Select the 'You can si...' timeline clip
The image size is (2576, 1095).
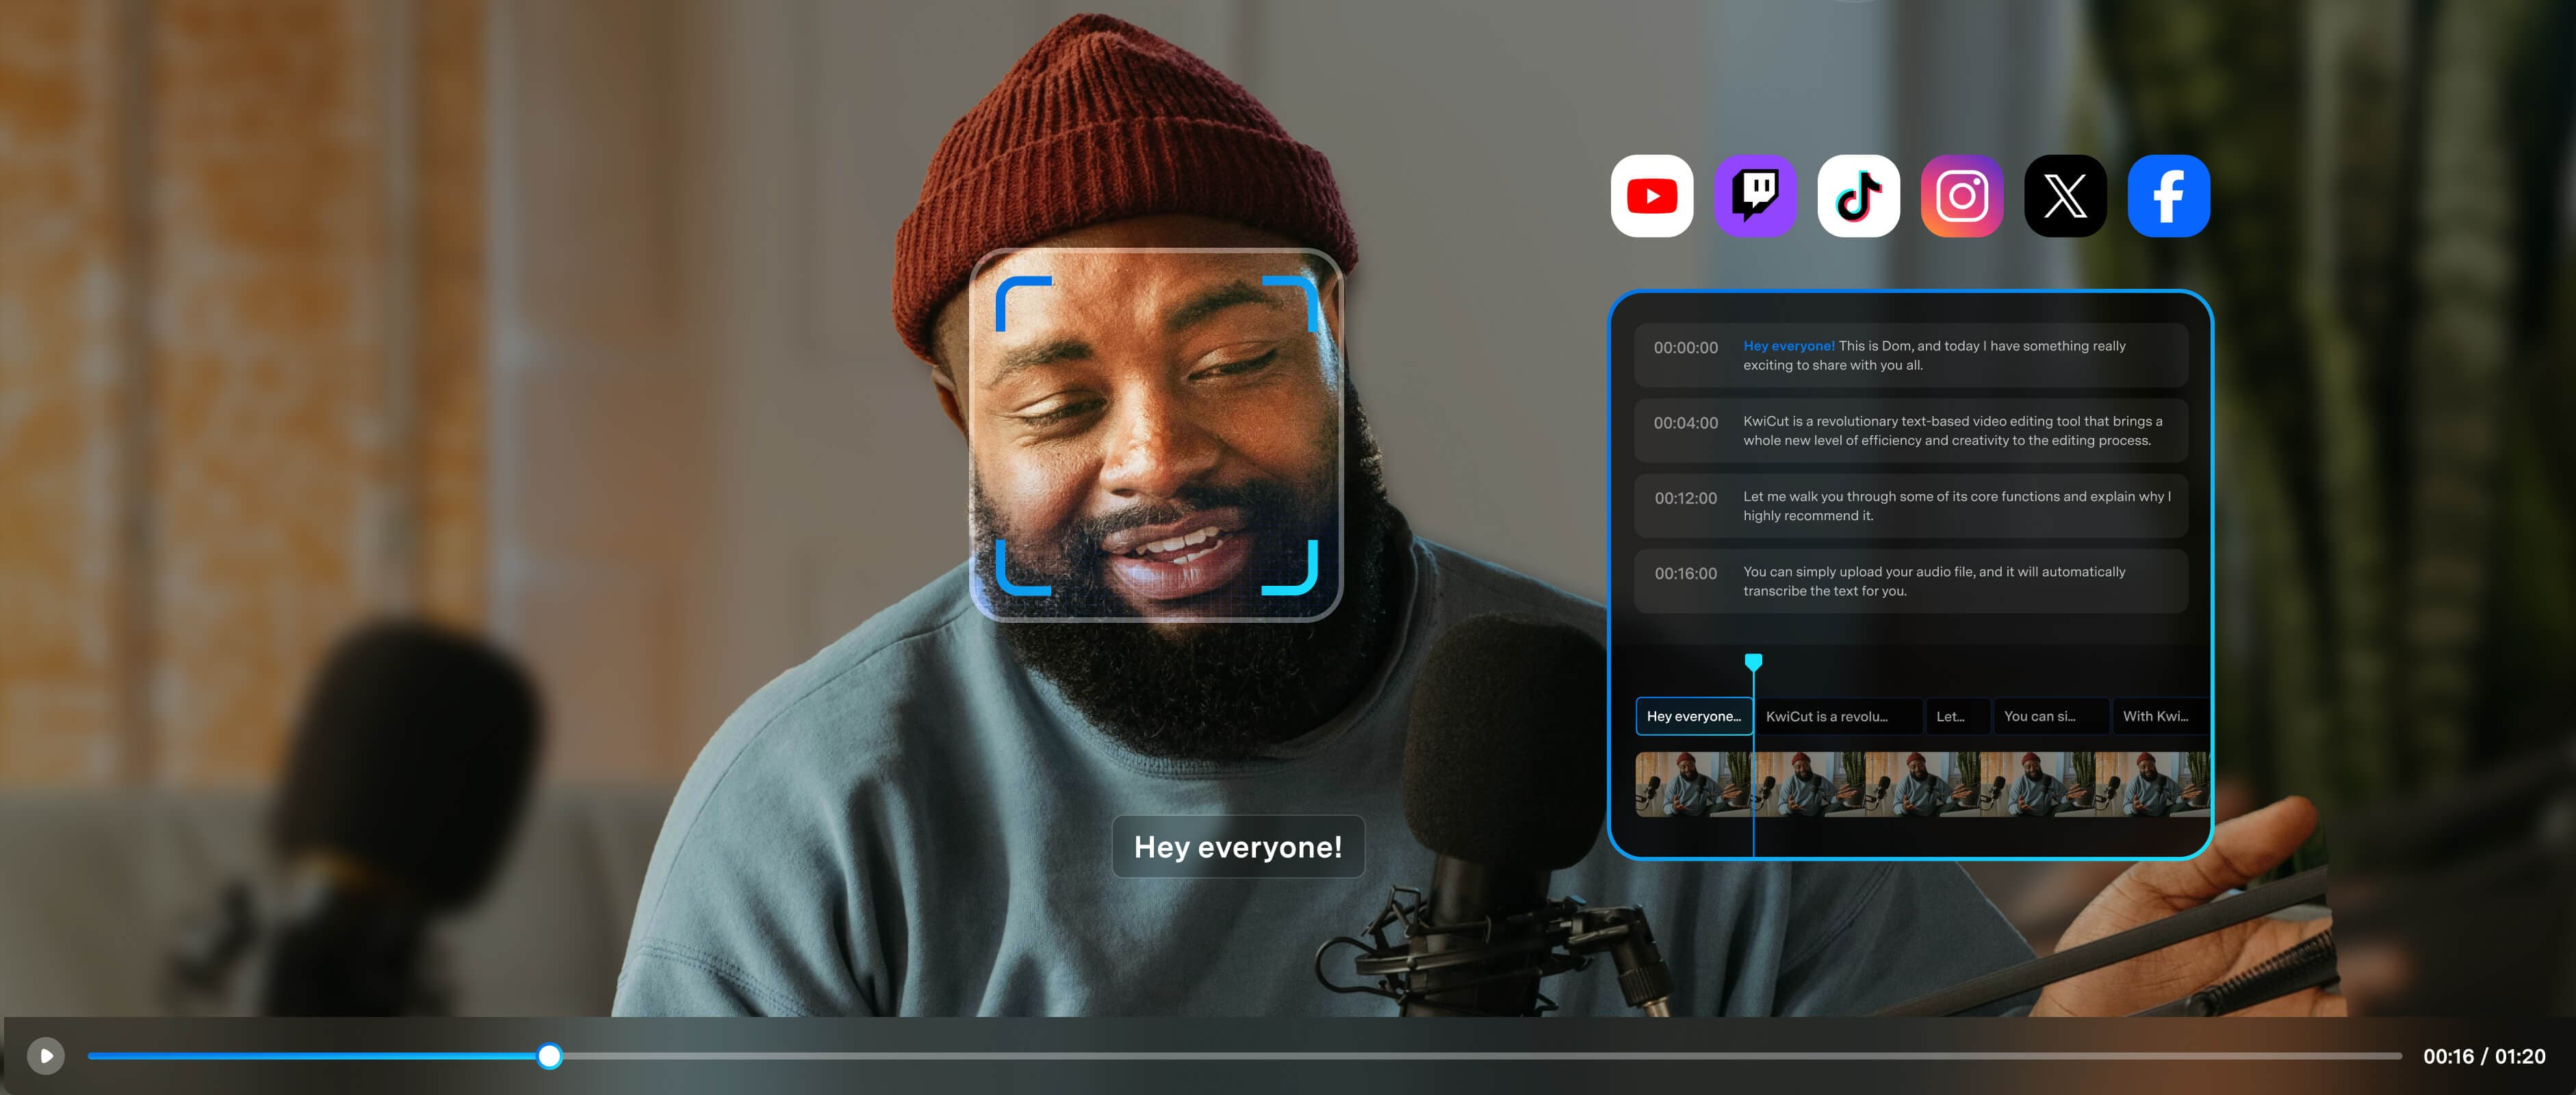(x=2051, y=716)
